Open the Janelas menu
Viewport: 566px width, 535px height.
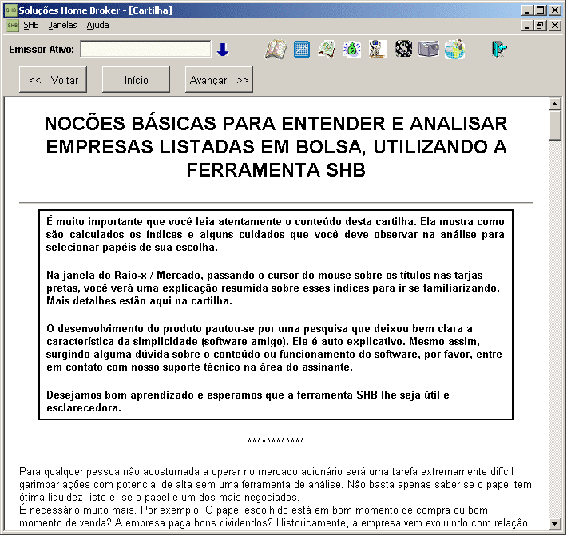(x=63, y=25)
